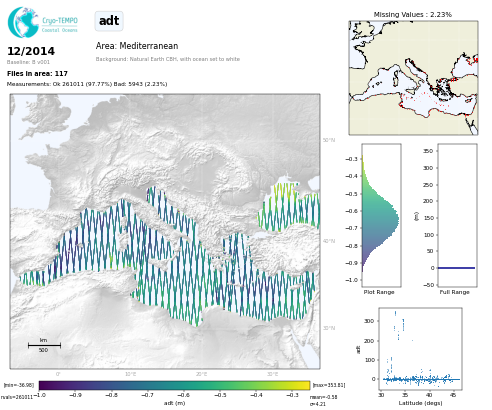The width and height of the screenshot is (492, 410).
Task: Click the Full Range histogram panel
Action: coord(457,215)
